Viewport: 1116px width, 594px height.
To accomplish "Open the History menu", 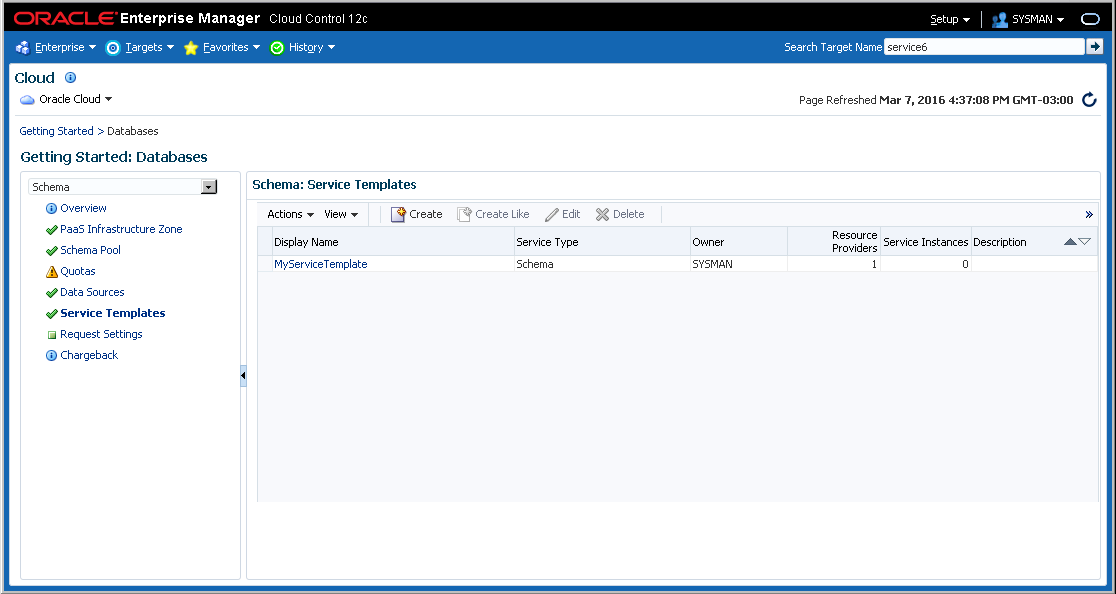I will tap(312, 48).
